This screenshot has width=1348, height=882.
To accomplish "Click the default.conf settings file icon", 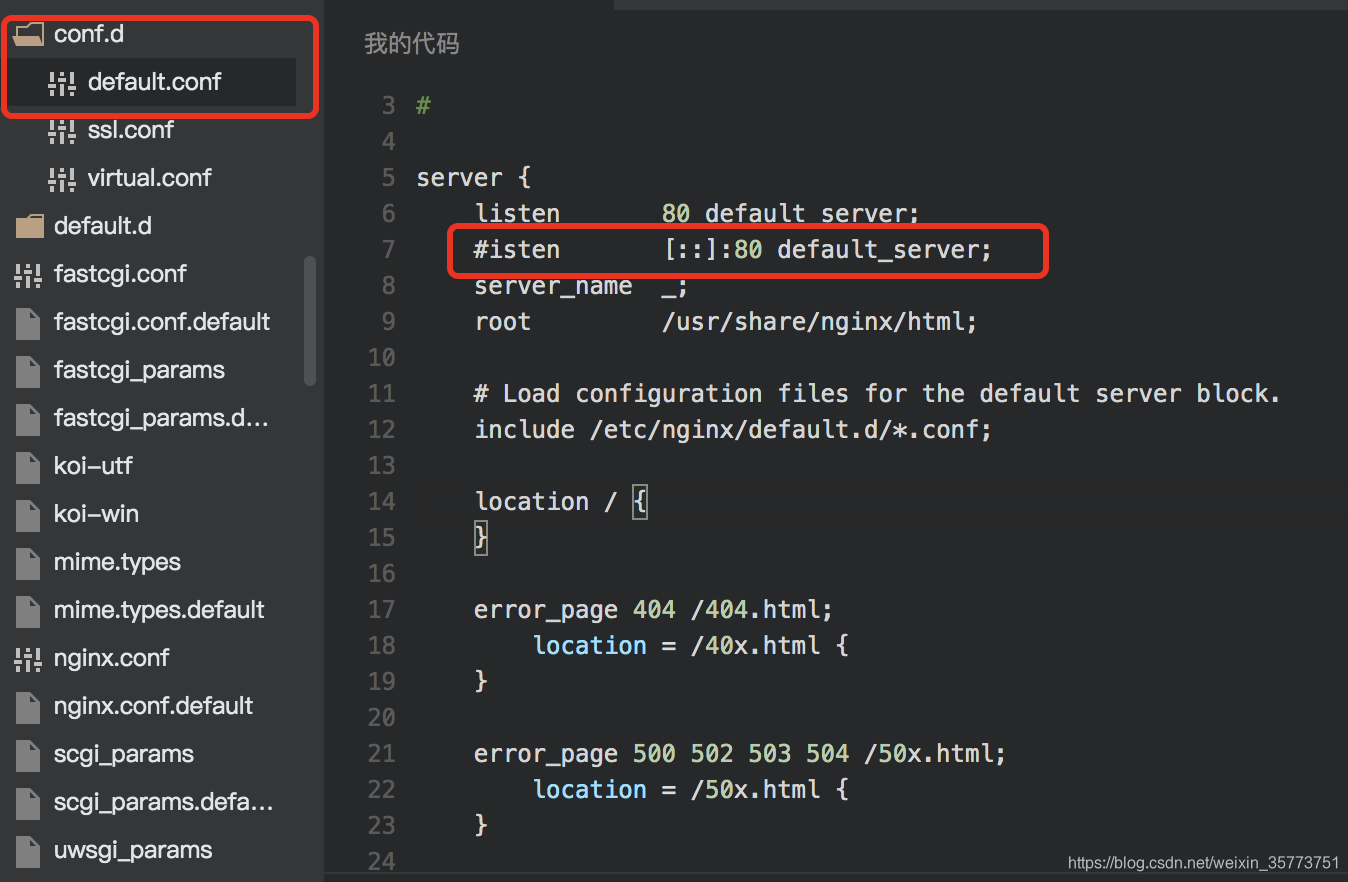I will 62,82.
